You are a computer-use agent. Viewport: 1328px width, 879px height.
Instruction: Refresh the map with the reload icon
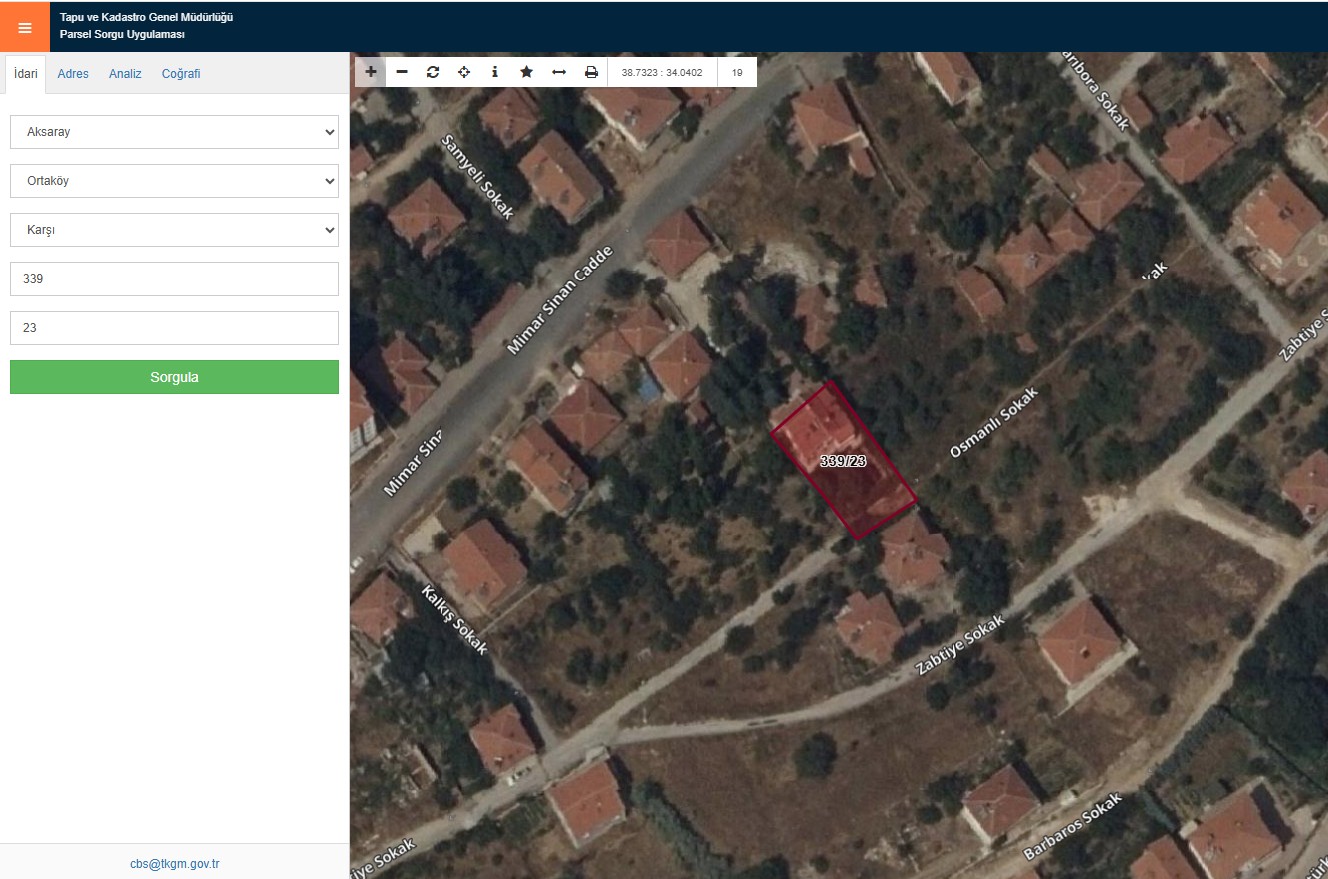pyautogui.click(x=433, y=72)
